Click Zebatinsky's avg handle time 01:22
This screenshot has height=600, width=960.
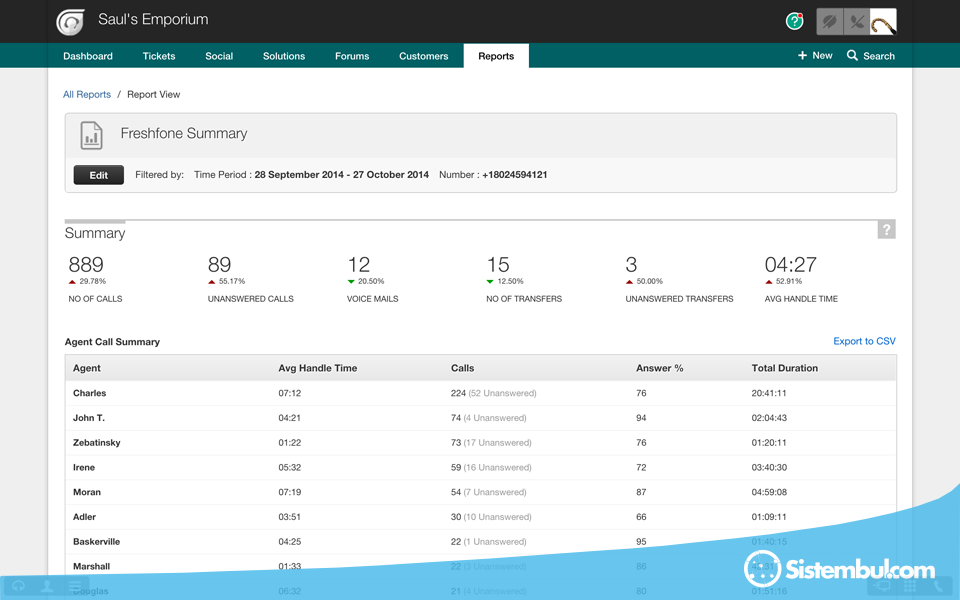[x=290, y=443]
